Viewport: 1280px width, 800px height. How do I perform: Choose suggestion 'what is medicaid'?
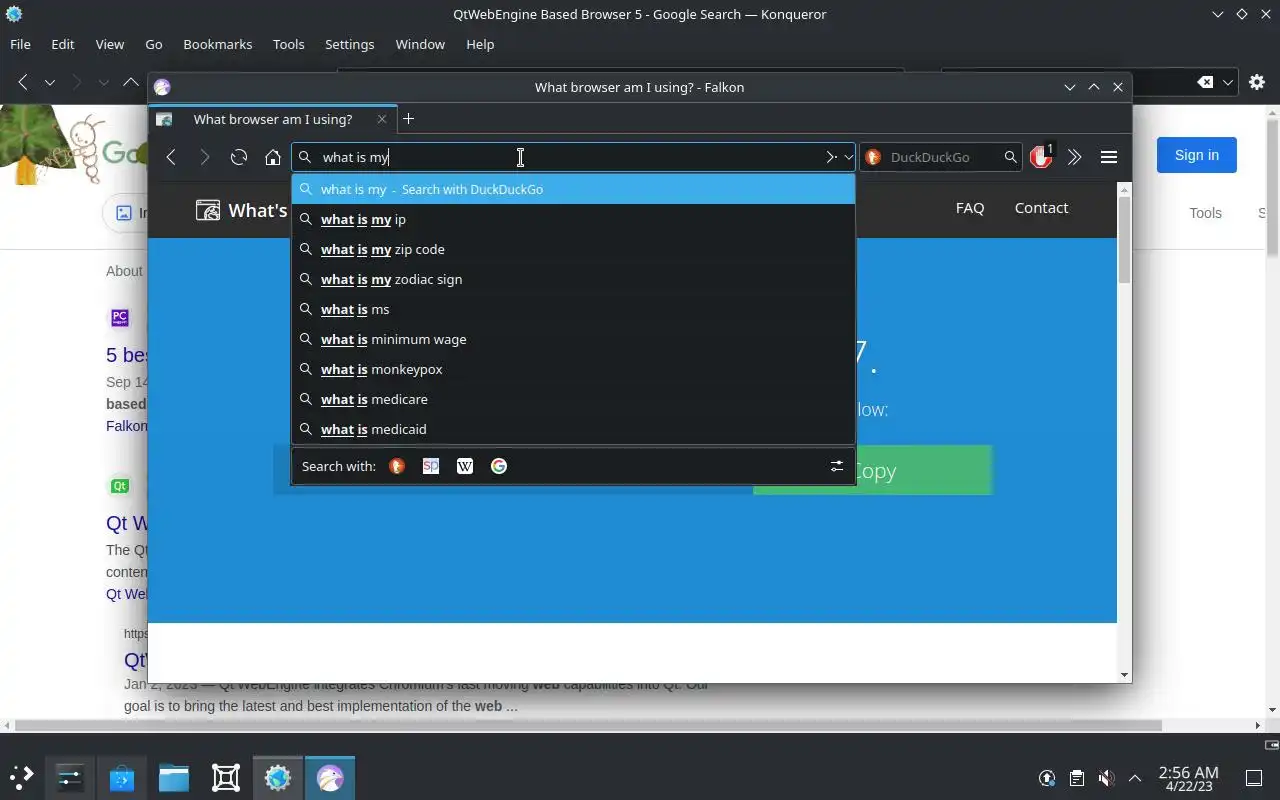click(573, 429)
